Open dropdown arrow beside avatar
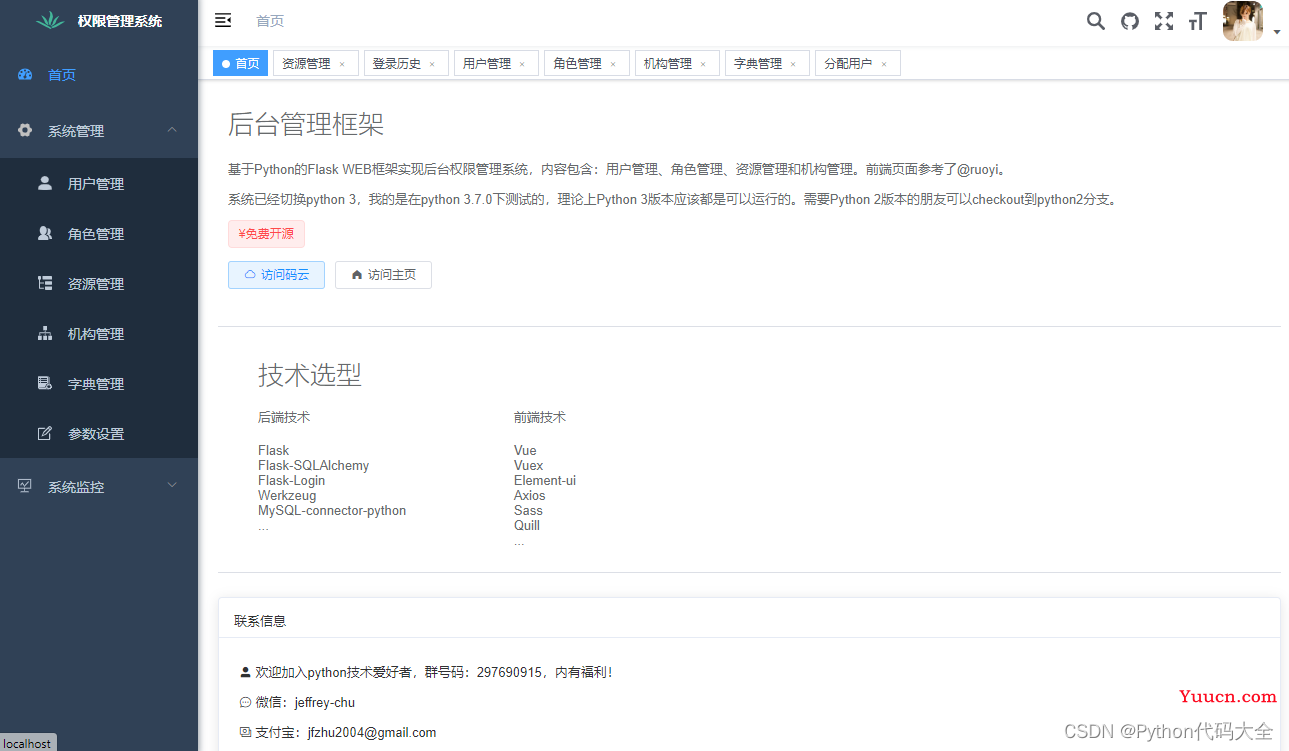 point(1277,33)
